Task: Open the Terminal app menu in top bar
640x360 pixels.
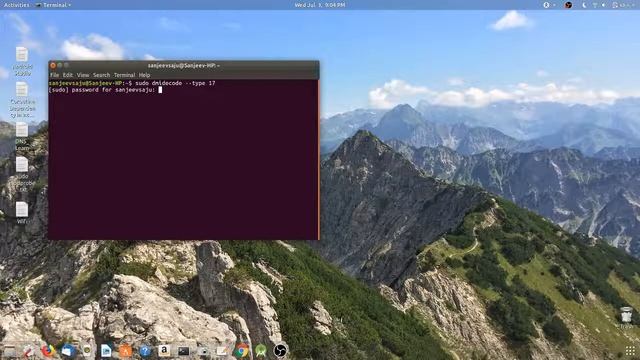Action: click(x=53, y=5)
